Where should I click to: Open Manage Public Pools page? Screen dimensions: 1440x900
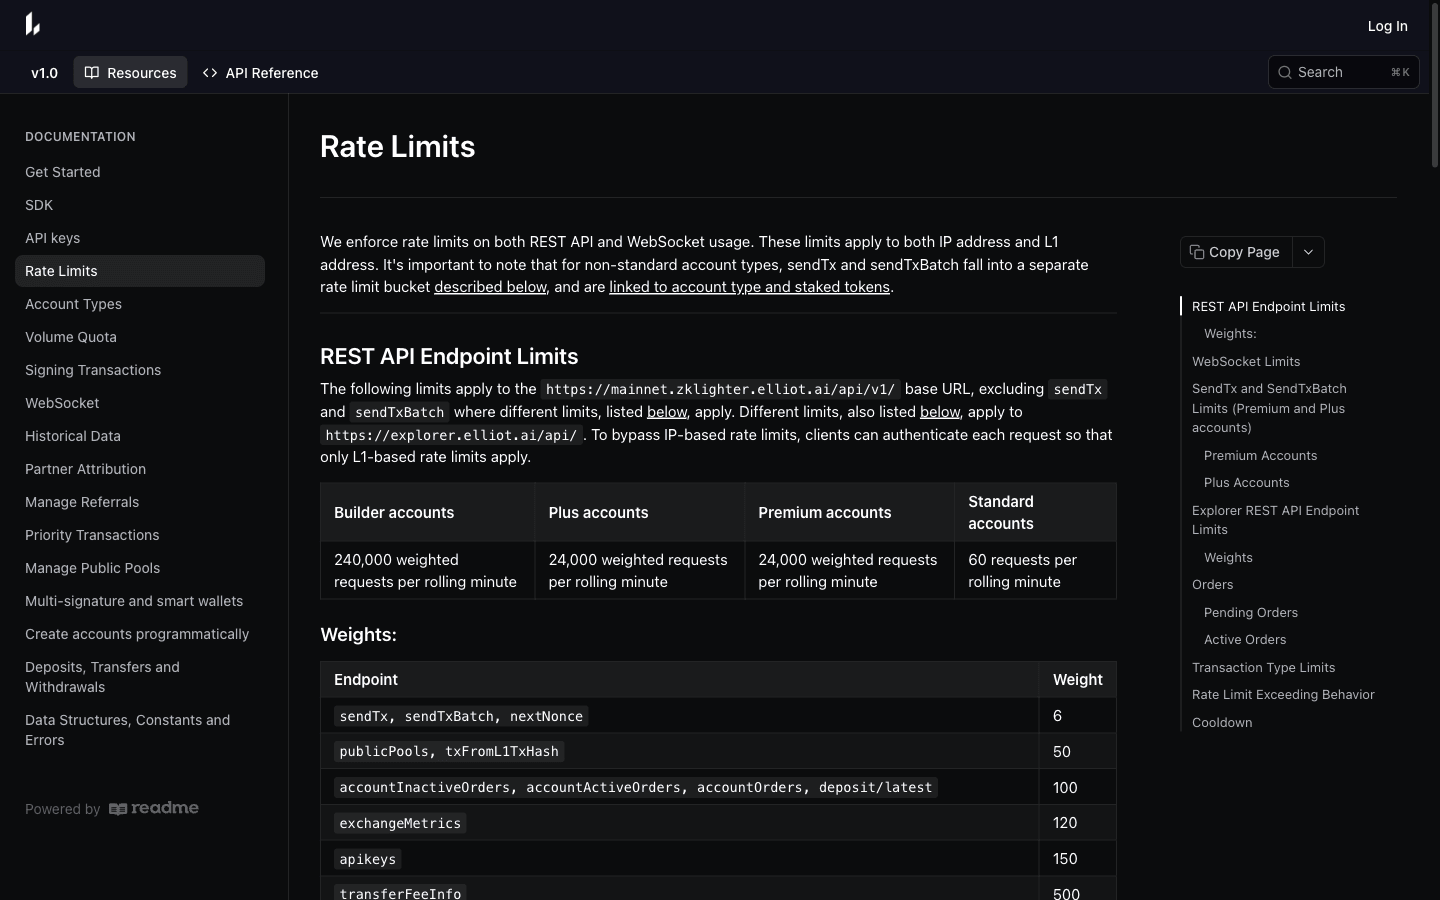coord(140,568)
